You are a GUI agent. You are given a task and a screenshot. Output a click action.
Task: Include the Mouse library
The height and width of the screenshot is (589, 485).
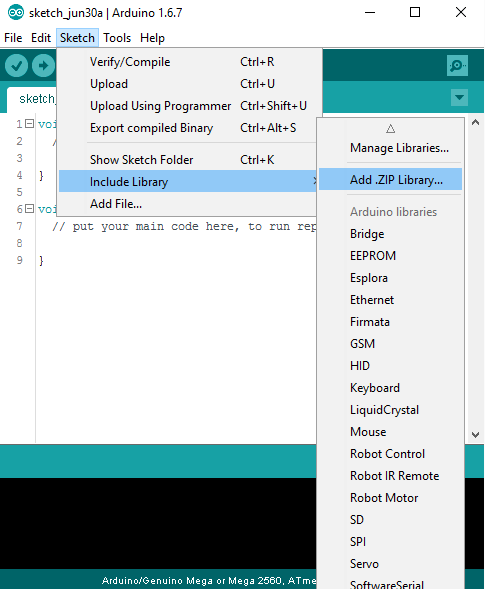pyautogui.click(x=390, y=432)
